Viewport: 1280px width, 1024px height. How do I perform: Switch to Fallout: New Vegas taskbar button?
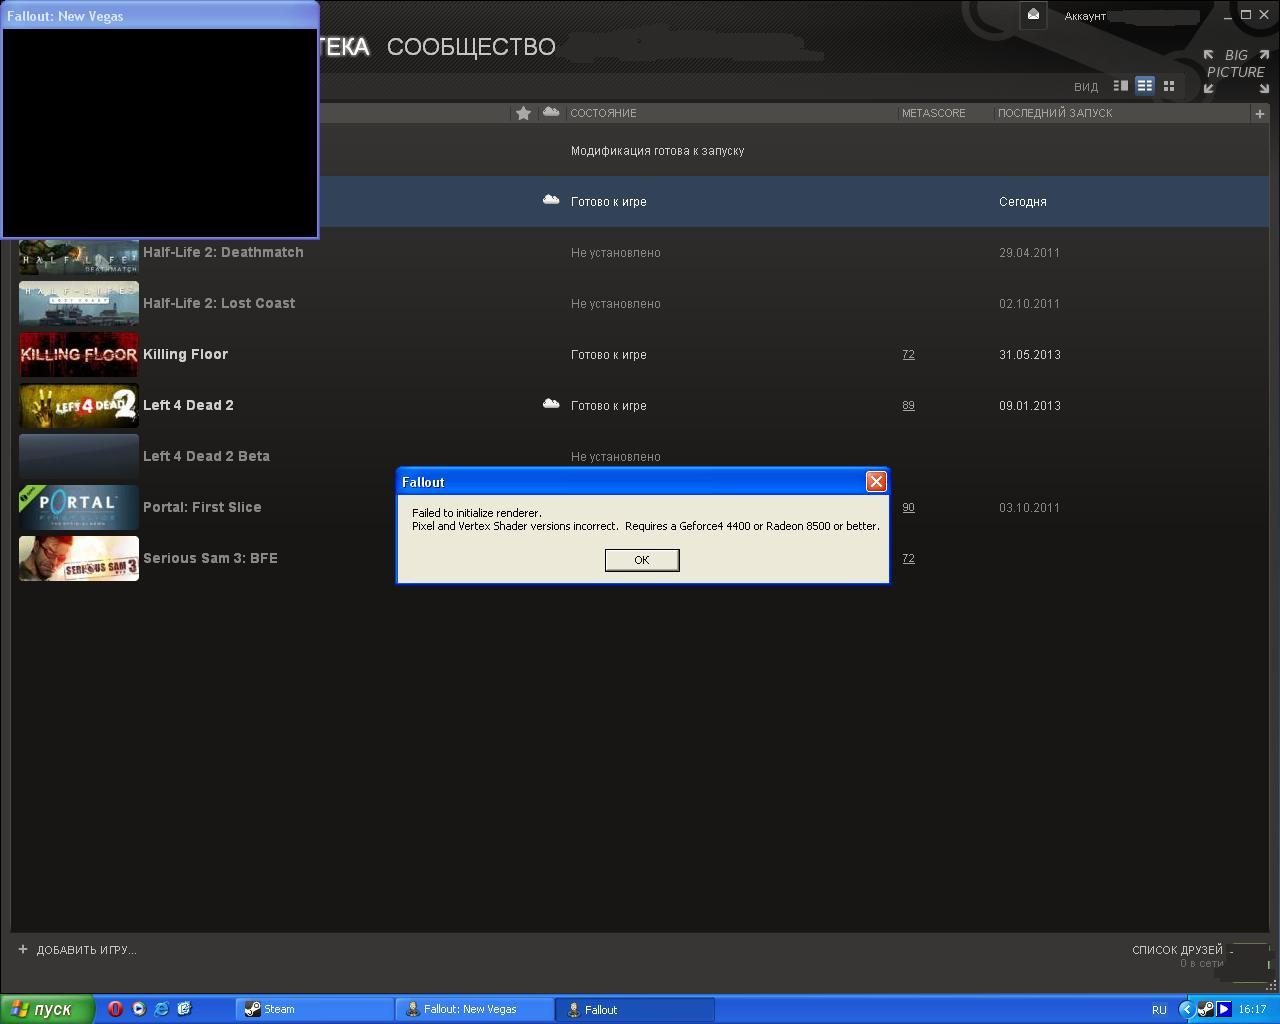pyautogui.click(x=475, y=1009)
